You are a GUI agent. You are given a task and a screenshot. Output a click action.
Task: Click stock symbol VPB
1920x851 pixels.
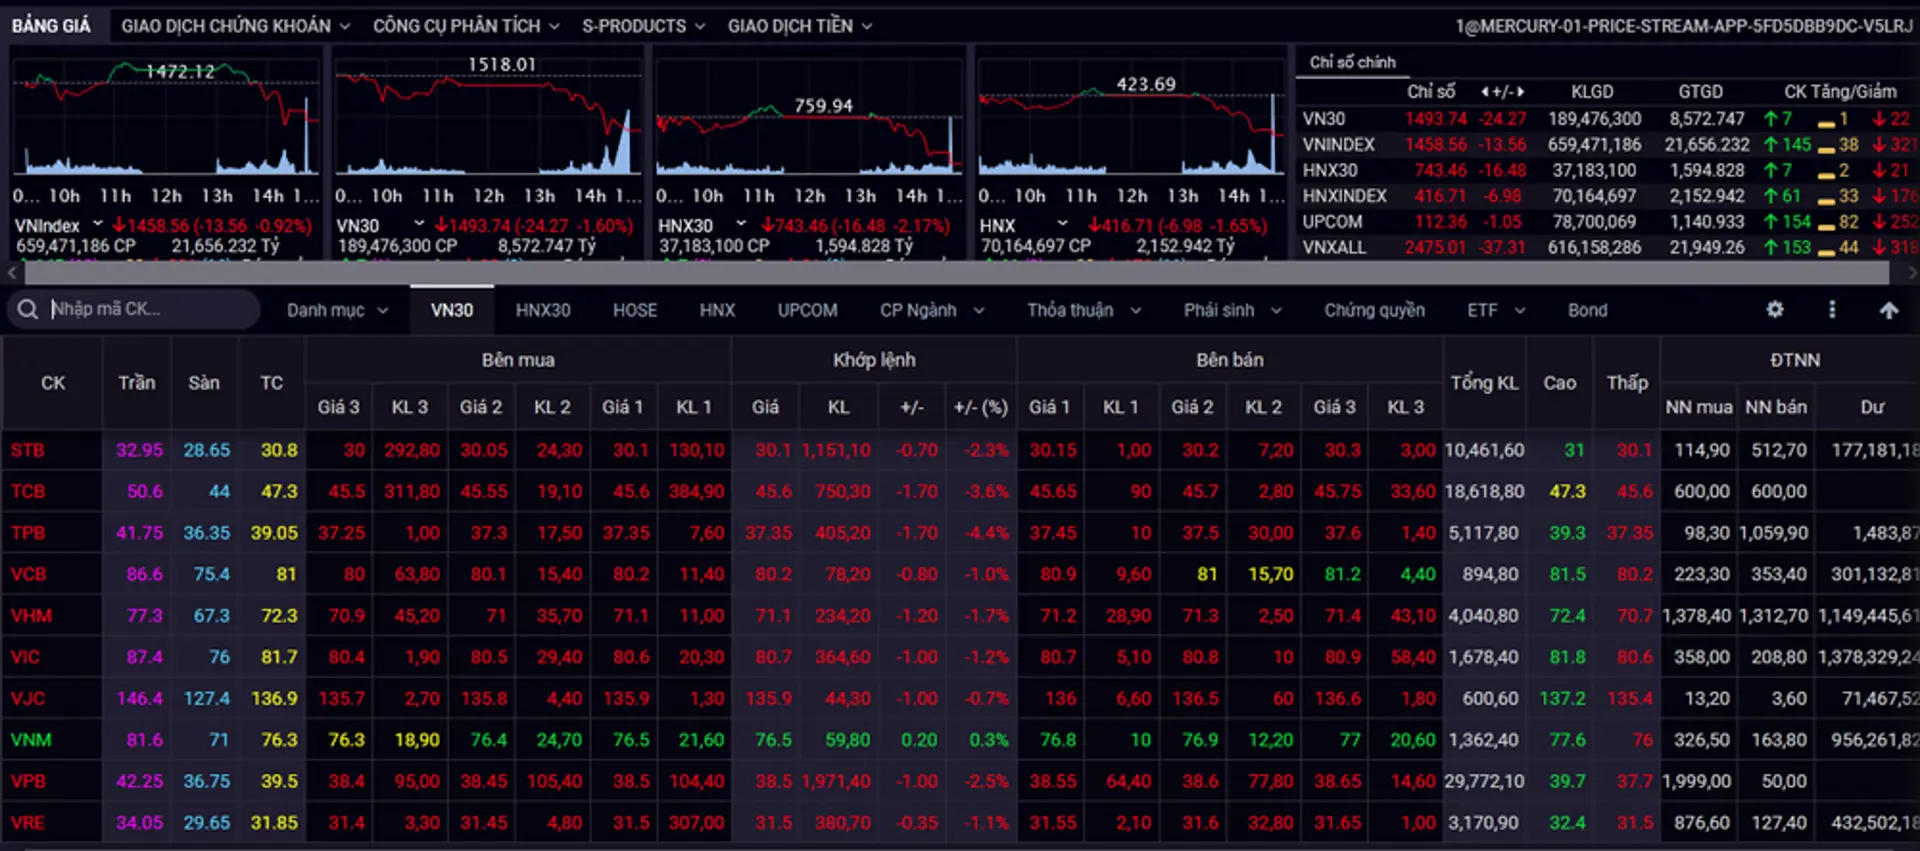(28, 782)
